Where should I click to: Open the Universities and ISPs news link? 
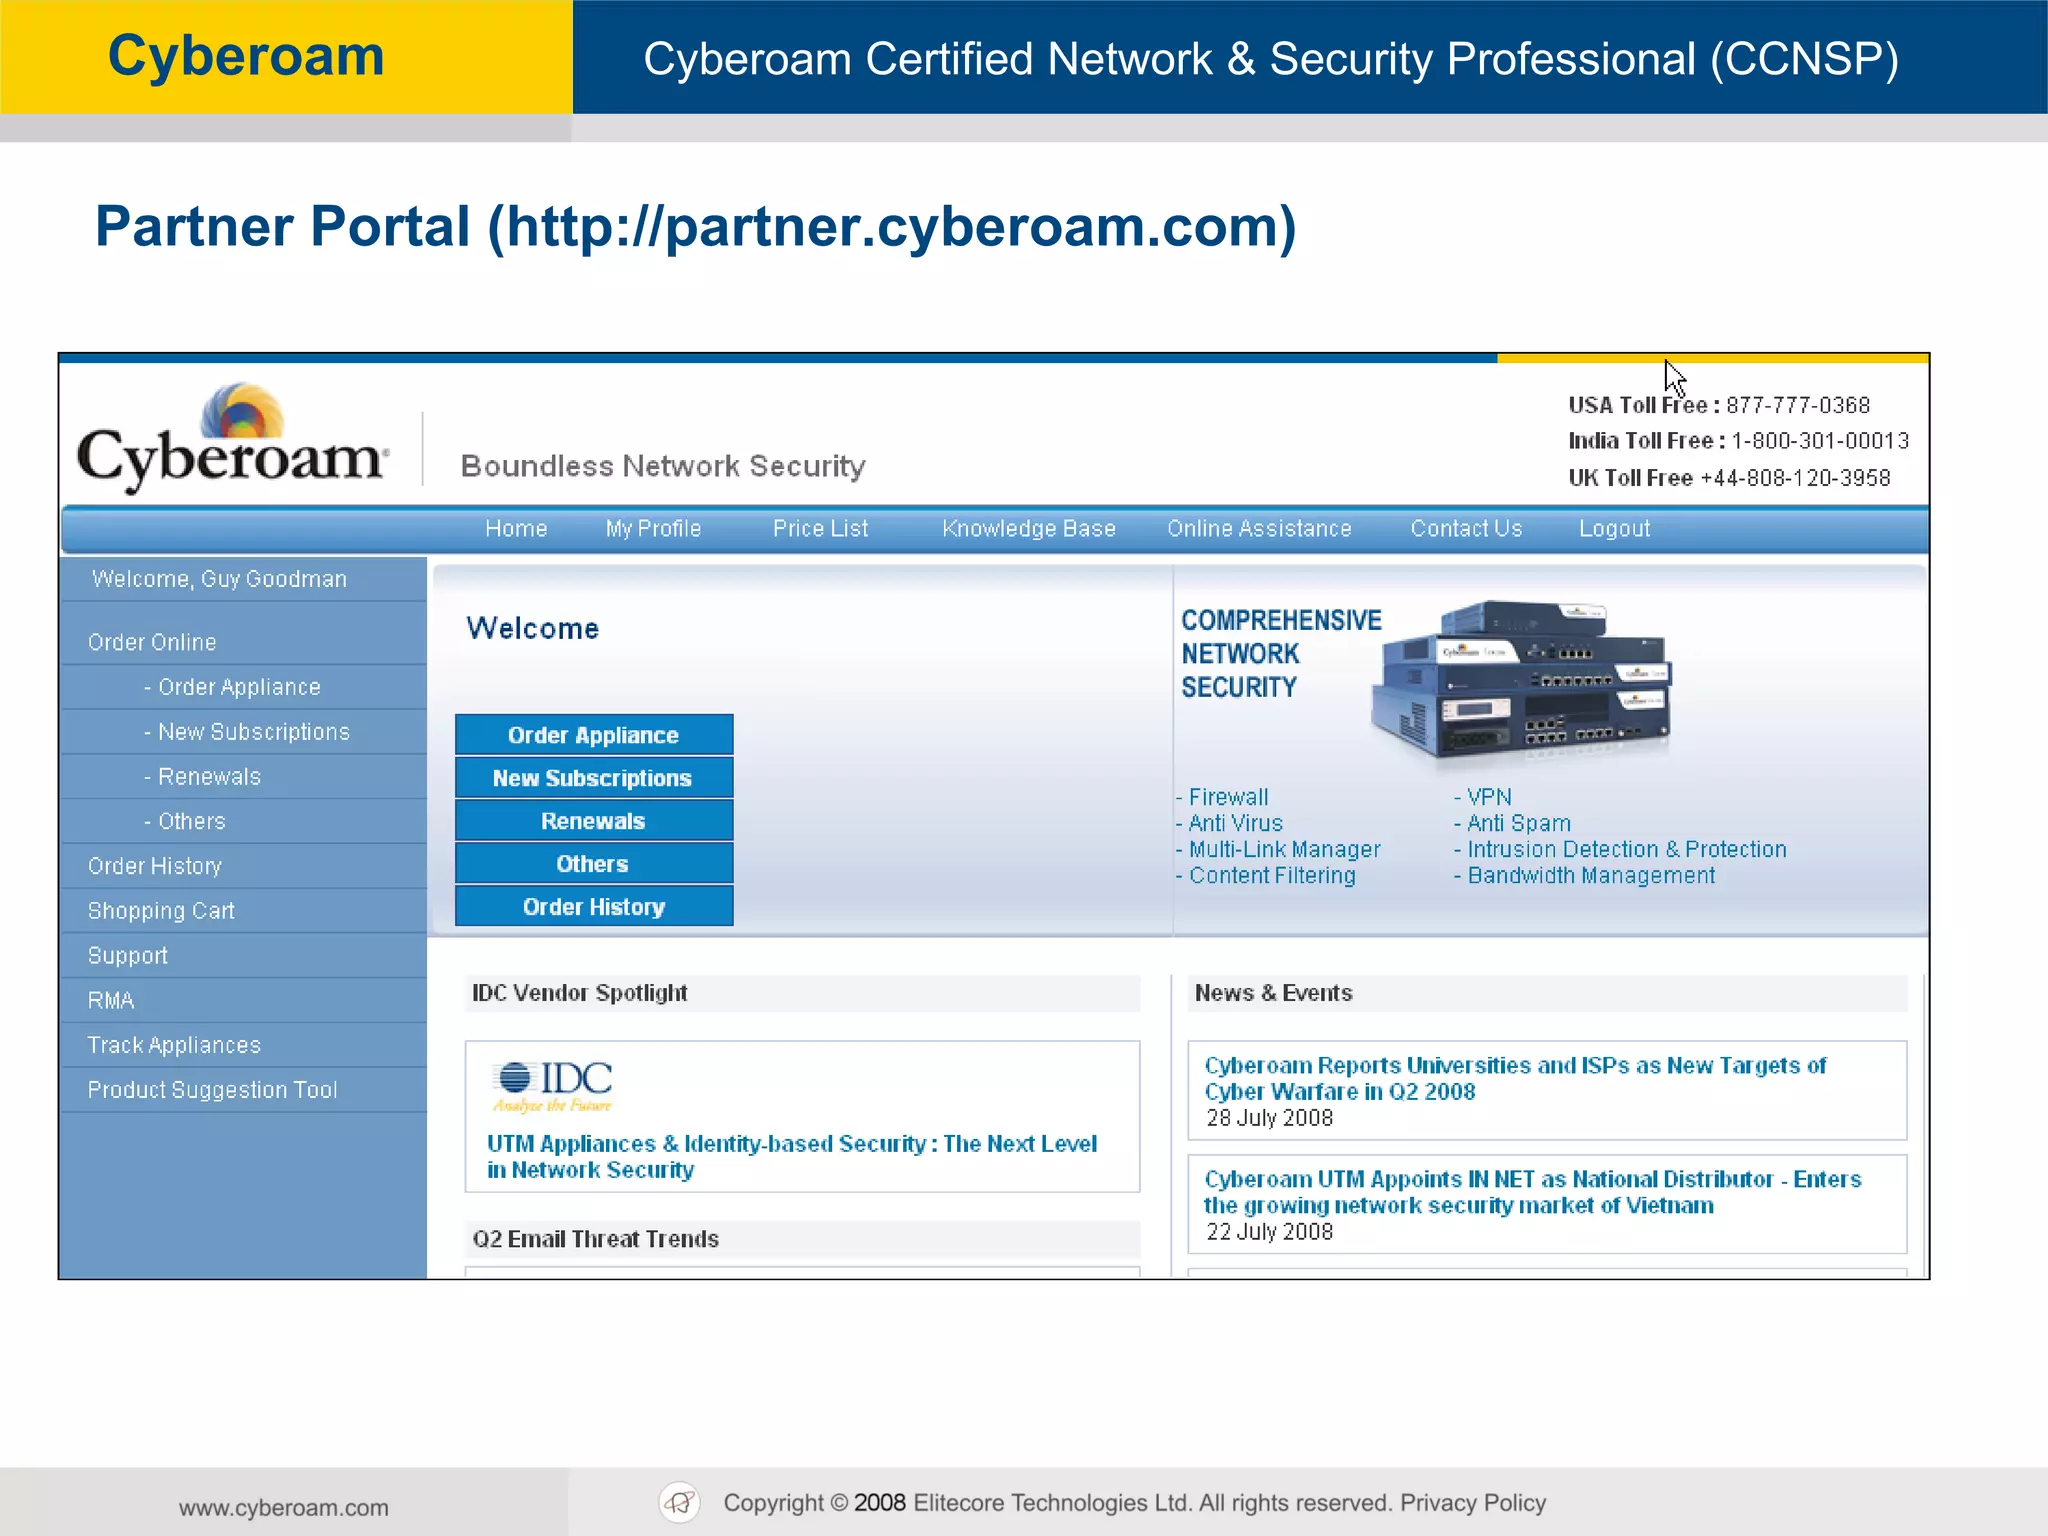1515,1079
